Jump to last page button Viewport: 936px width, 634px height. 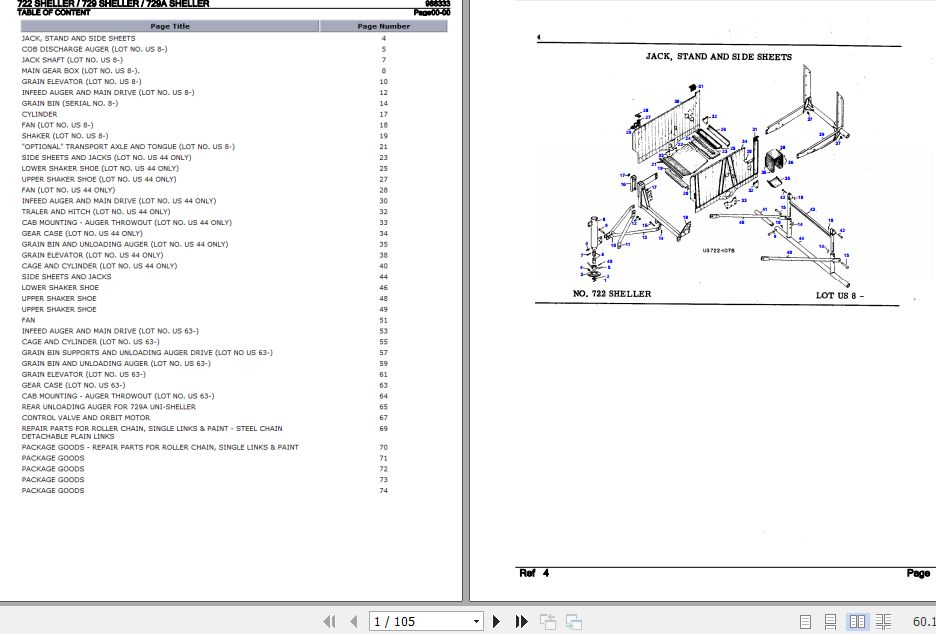pos(522,621)
